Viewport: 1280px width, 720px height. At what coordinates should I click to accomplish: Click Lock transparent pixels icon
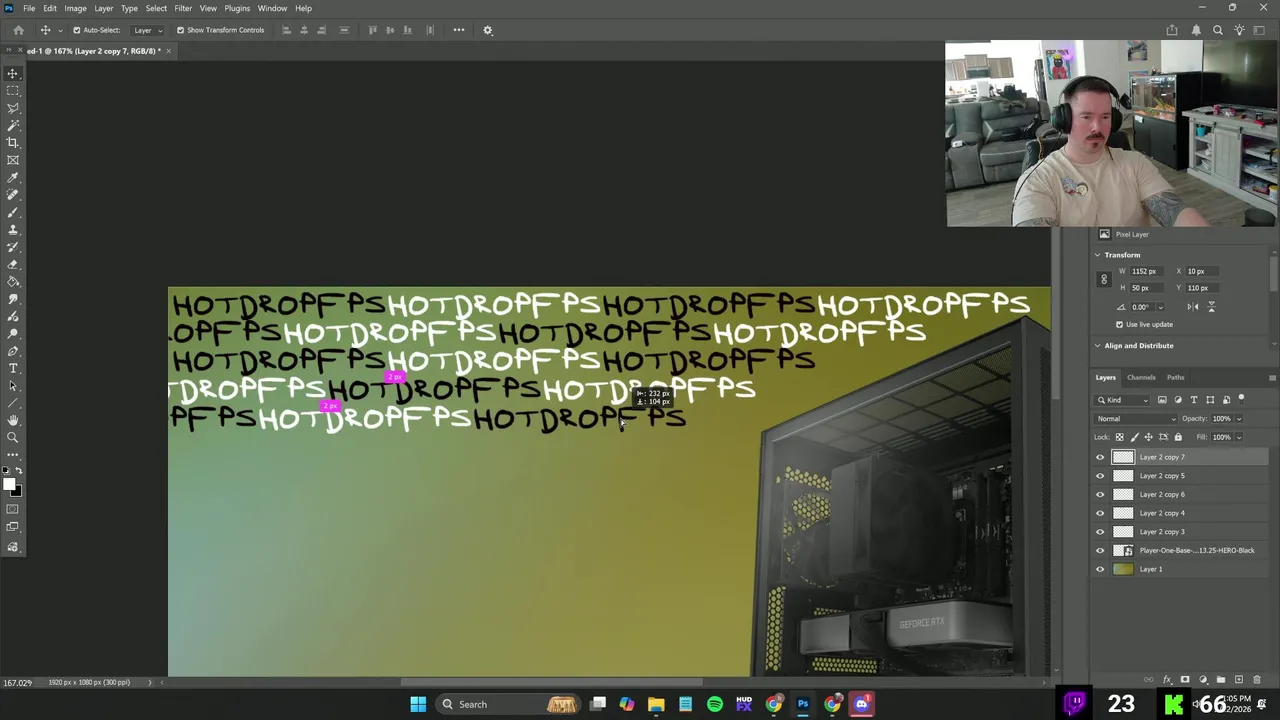click(1119, 437)
